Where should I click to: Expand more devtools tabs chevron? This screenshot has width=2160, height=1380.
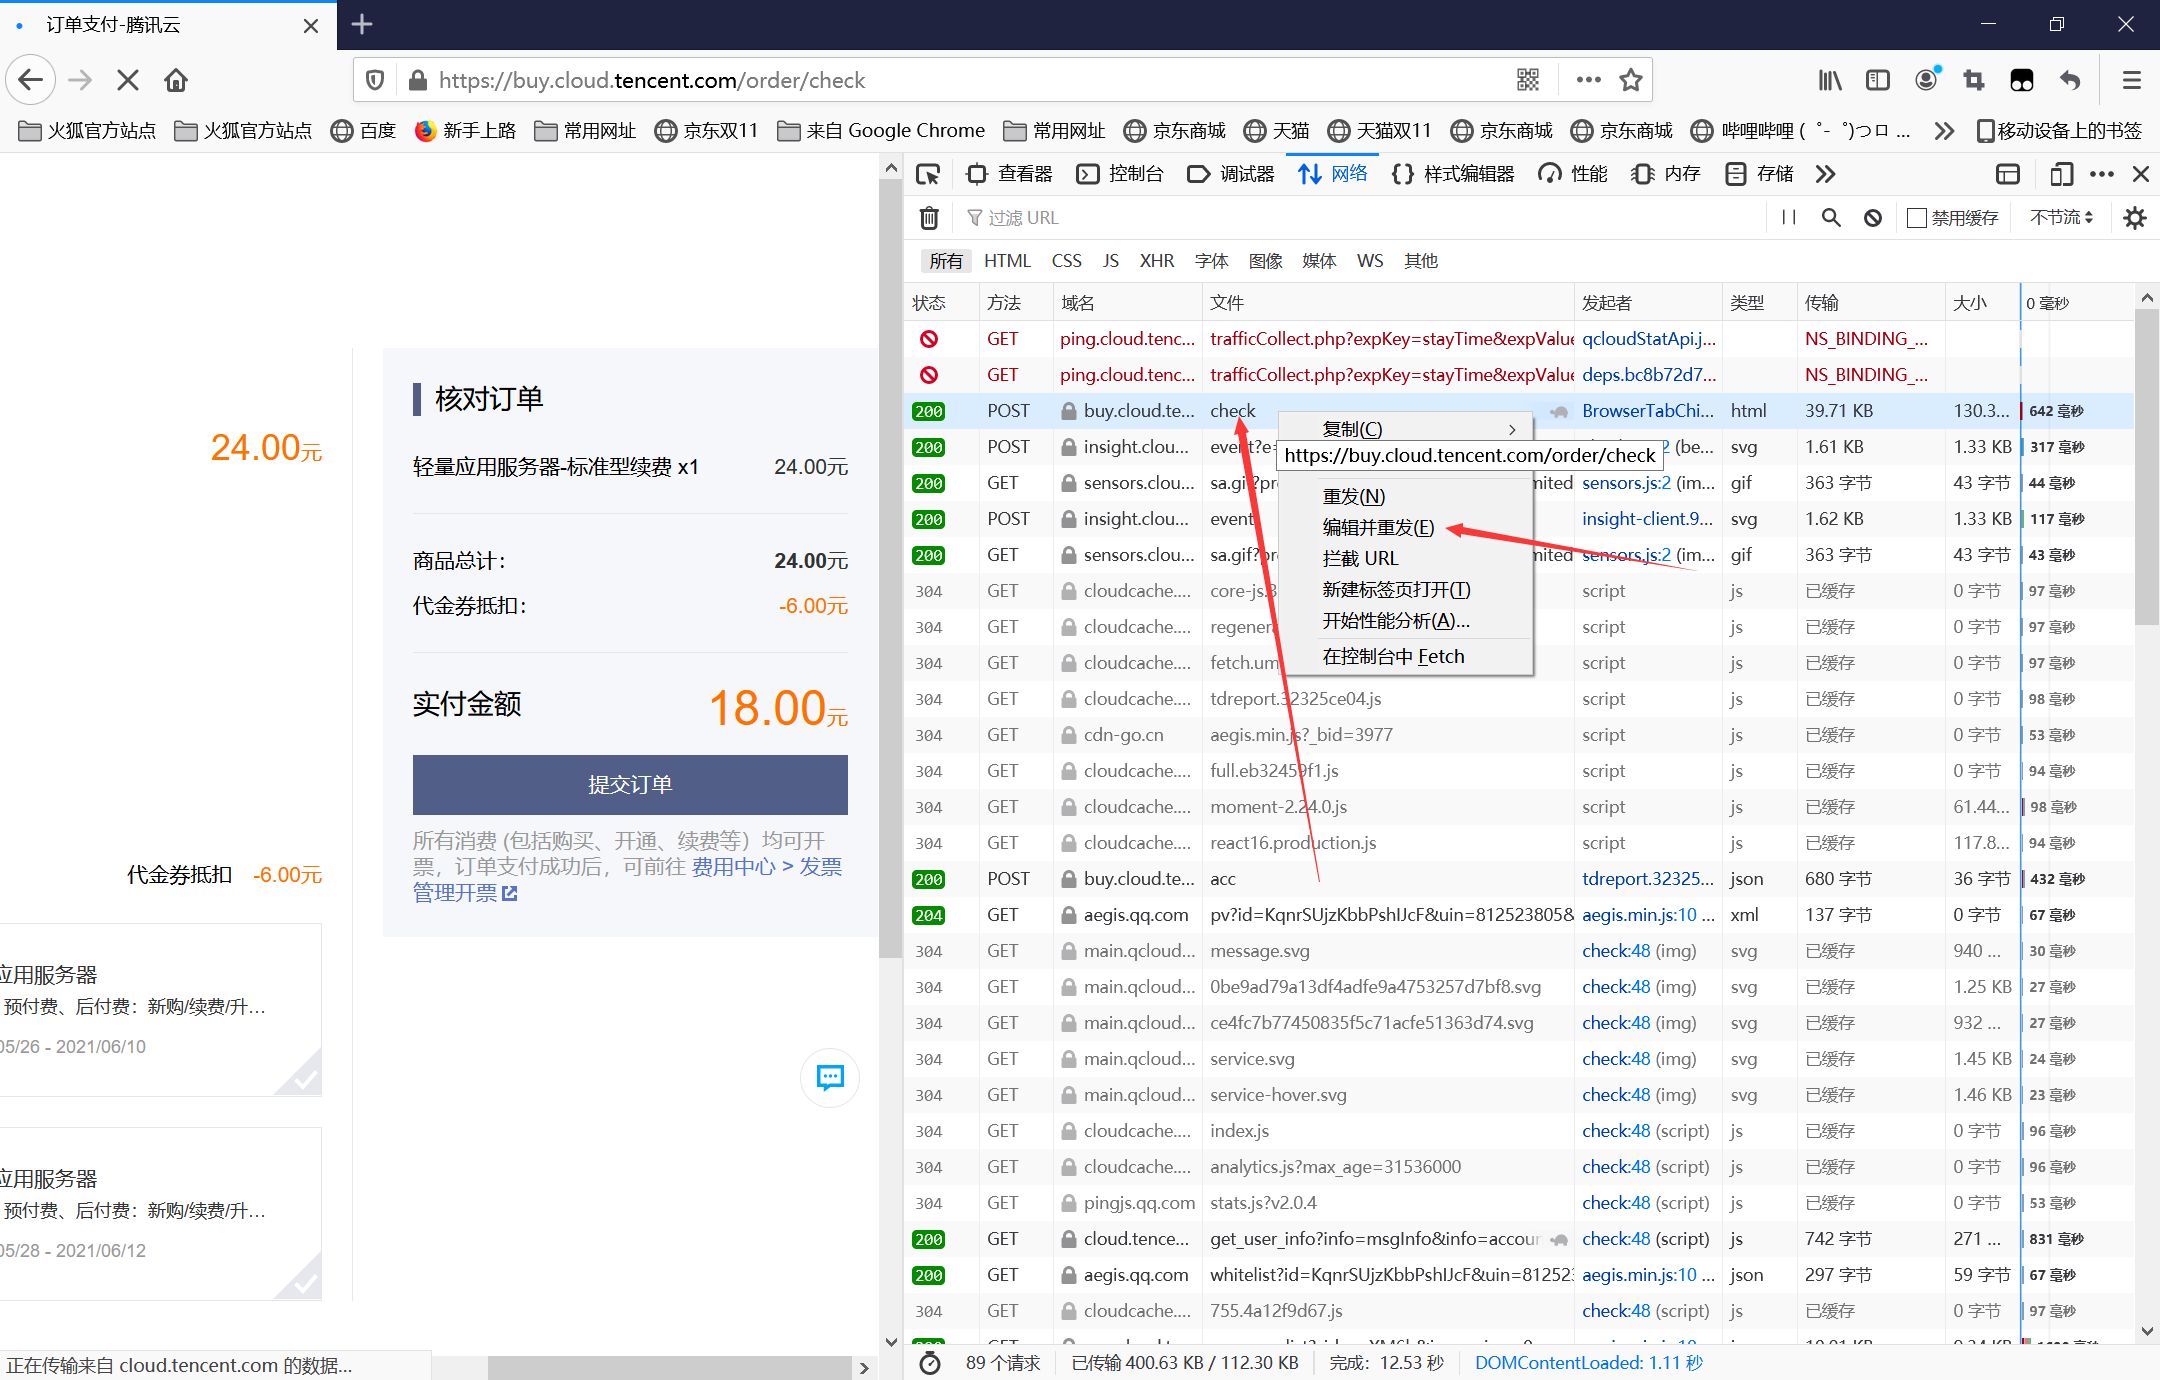click(1826, 174)
